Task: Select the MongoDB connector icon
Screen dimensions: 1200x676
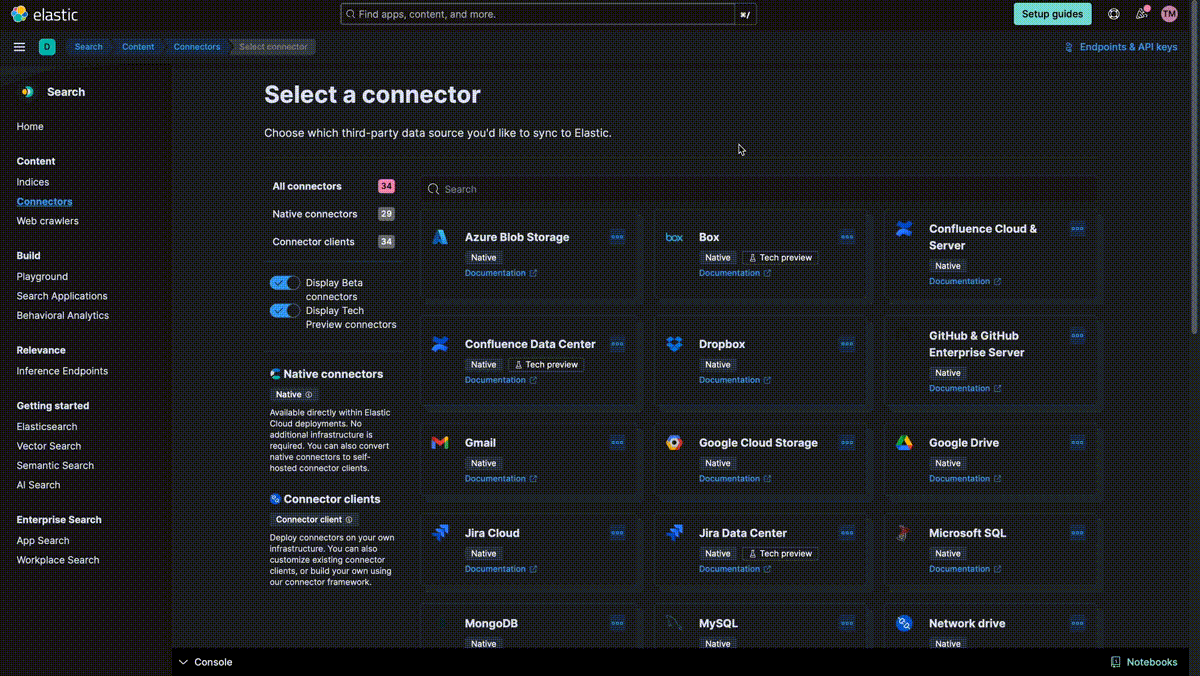Action: click(x=441, y=622)
